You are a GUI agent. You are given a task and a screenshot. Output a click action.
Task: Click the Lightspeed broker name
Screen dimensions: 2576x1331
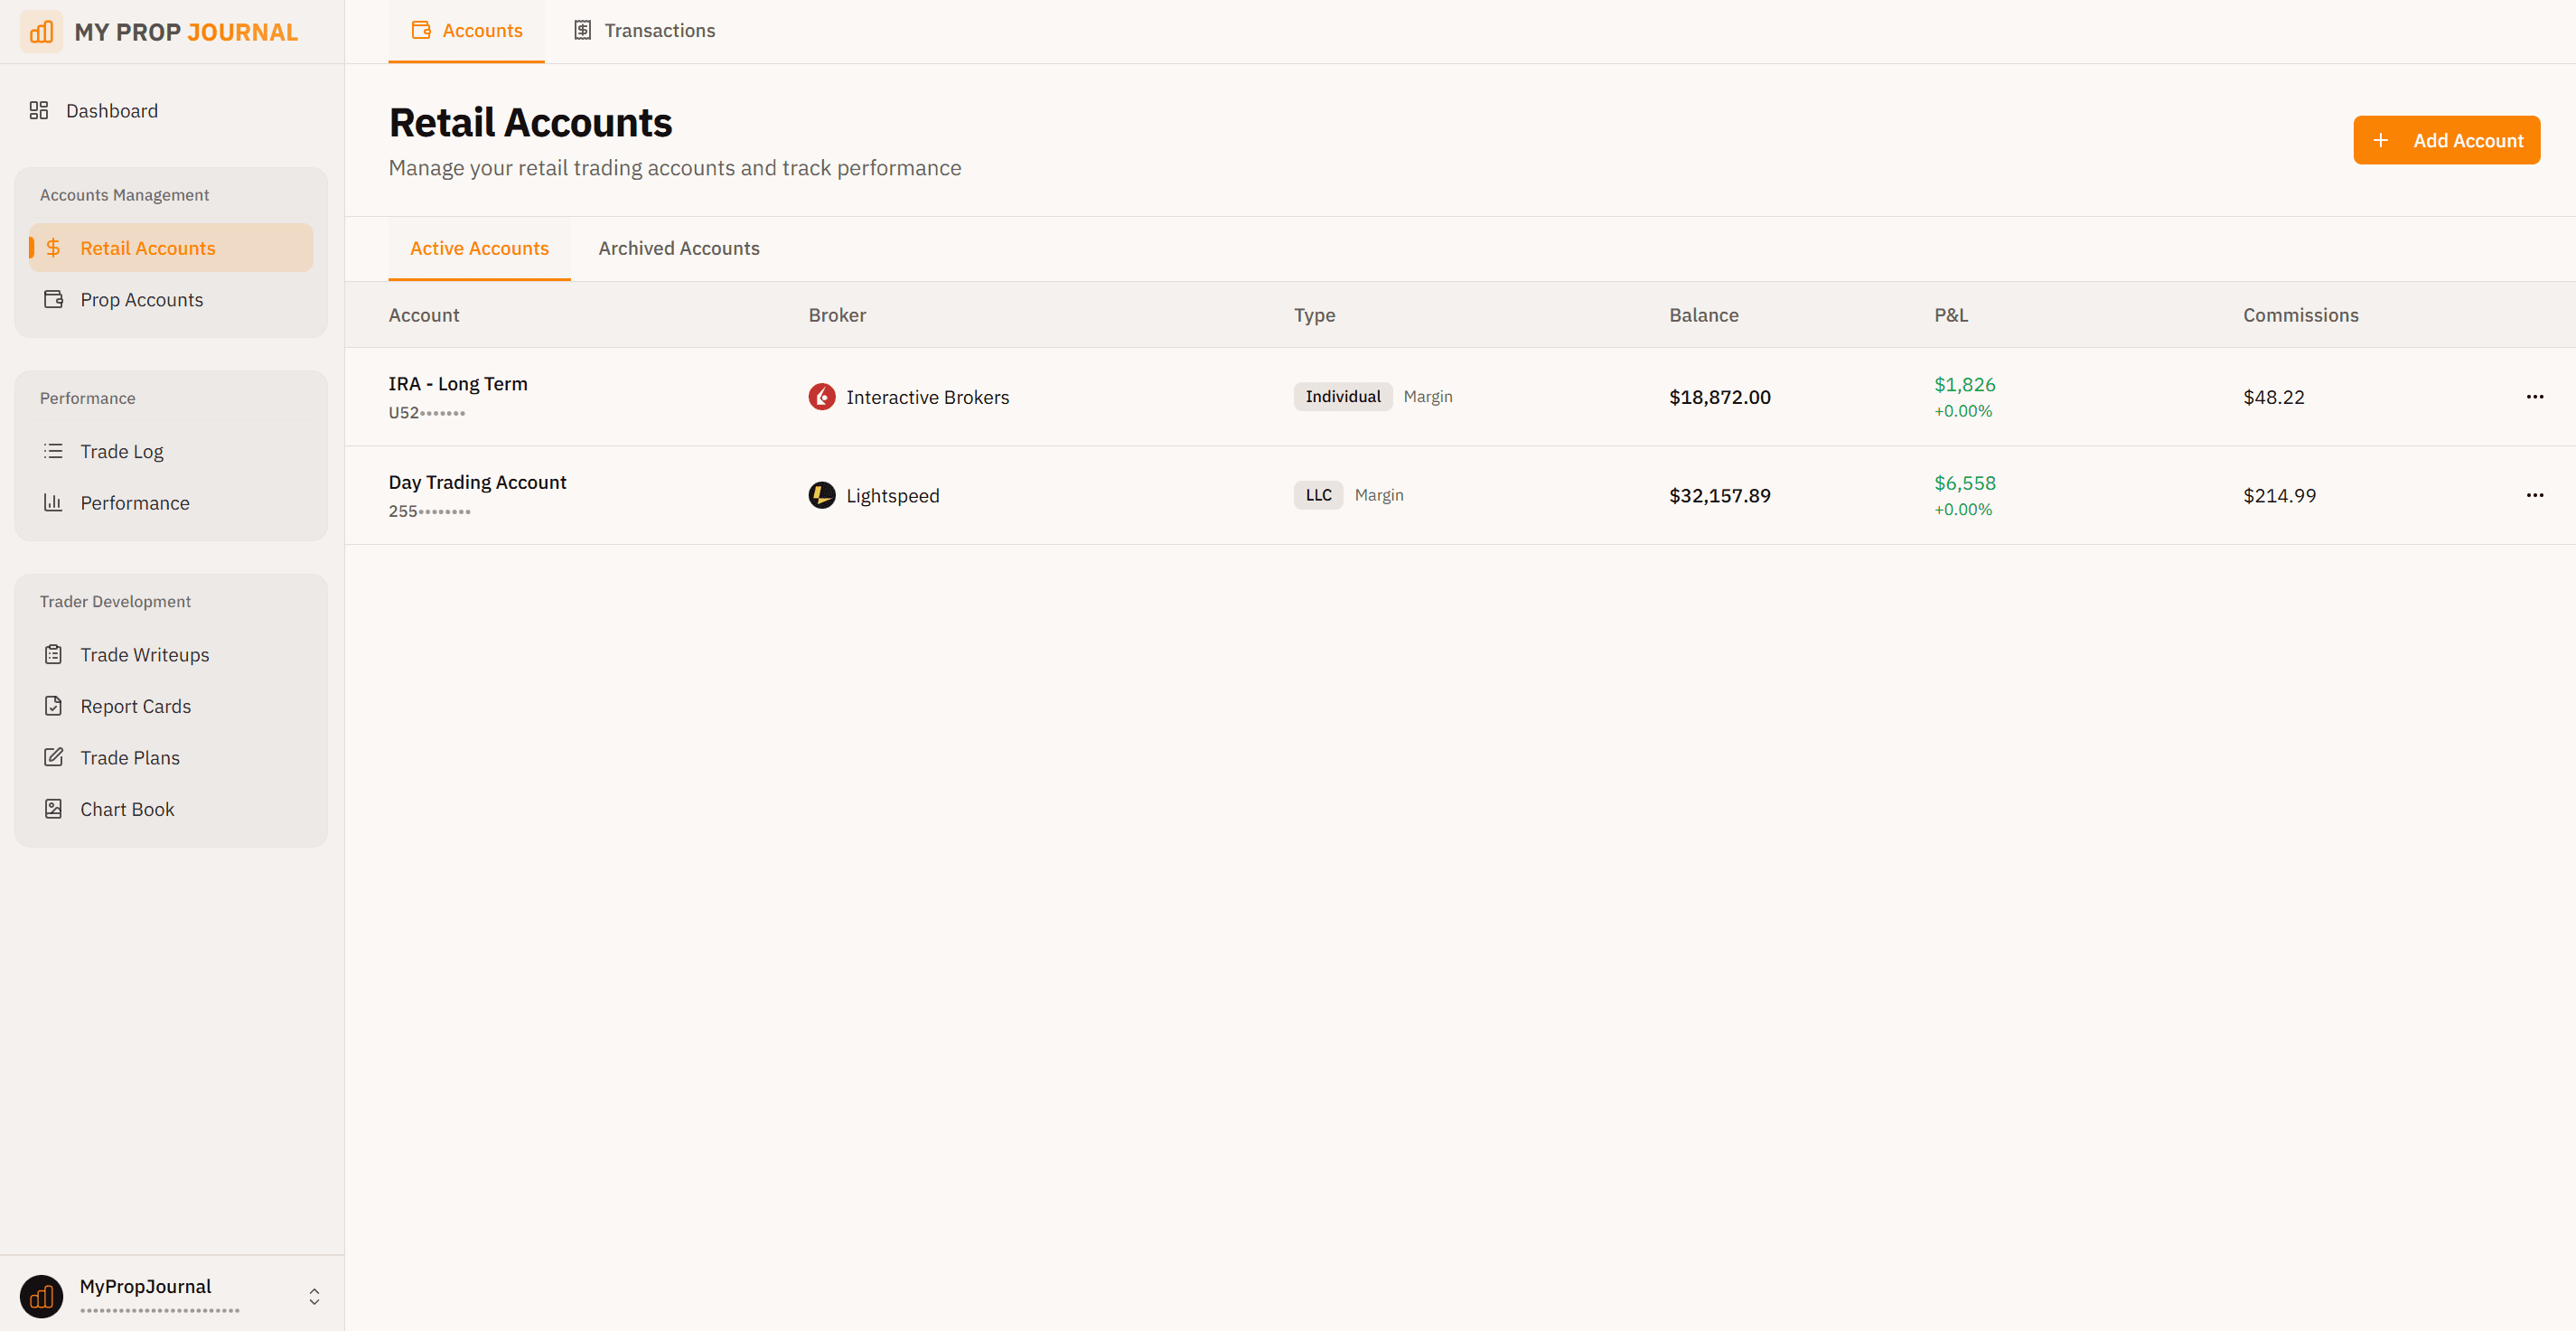[893, 495]
